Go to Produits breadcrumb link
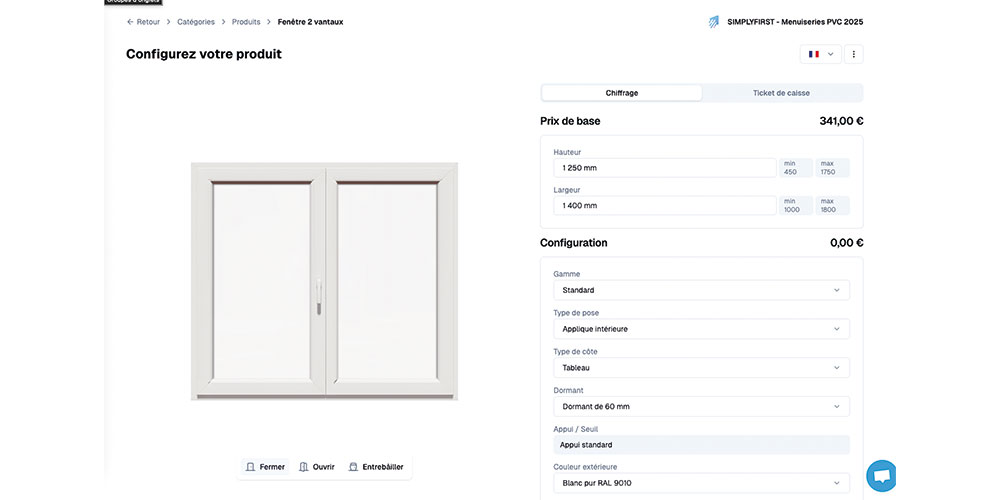This screenshot has height=500, width=1000. coord(246,22)
